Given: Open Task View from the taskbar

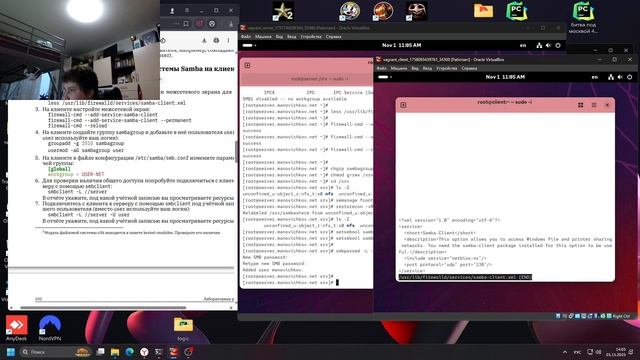Looking at the screenshot, I should (x=100, y=352).
